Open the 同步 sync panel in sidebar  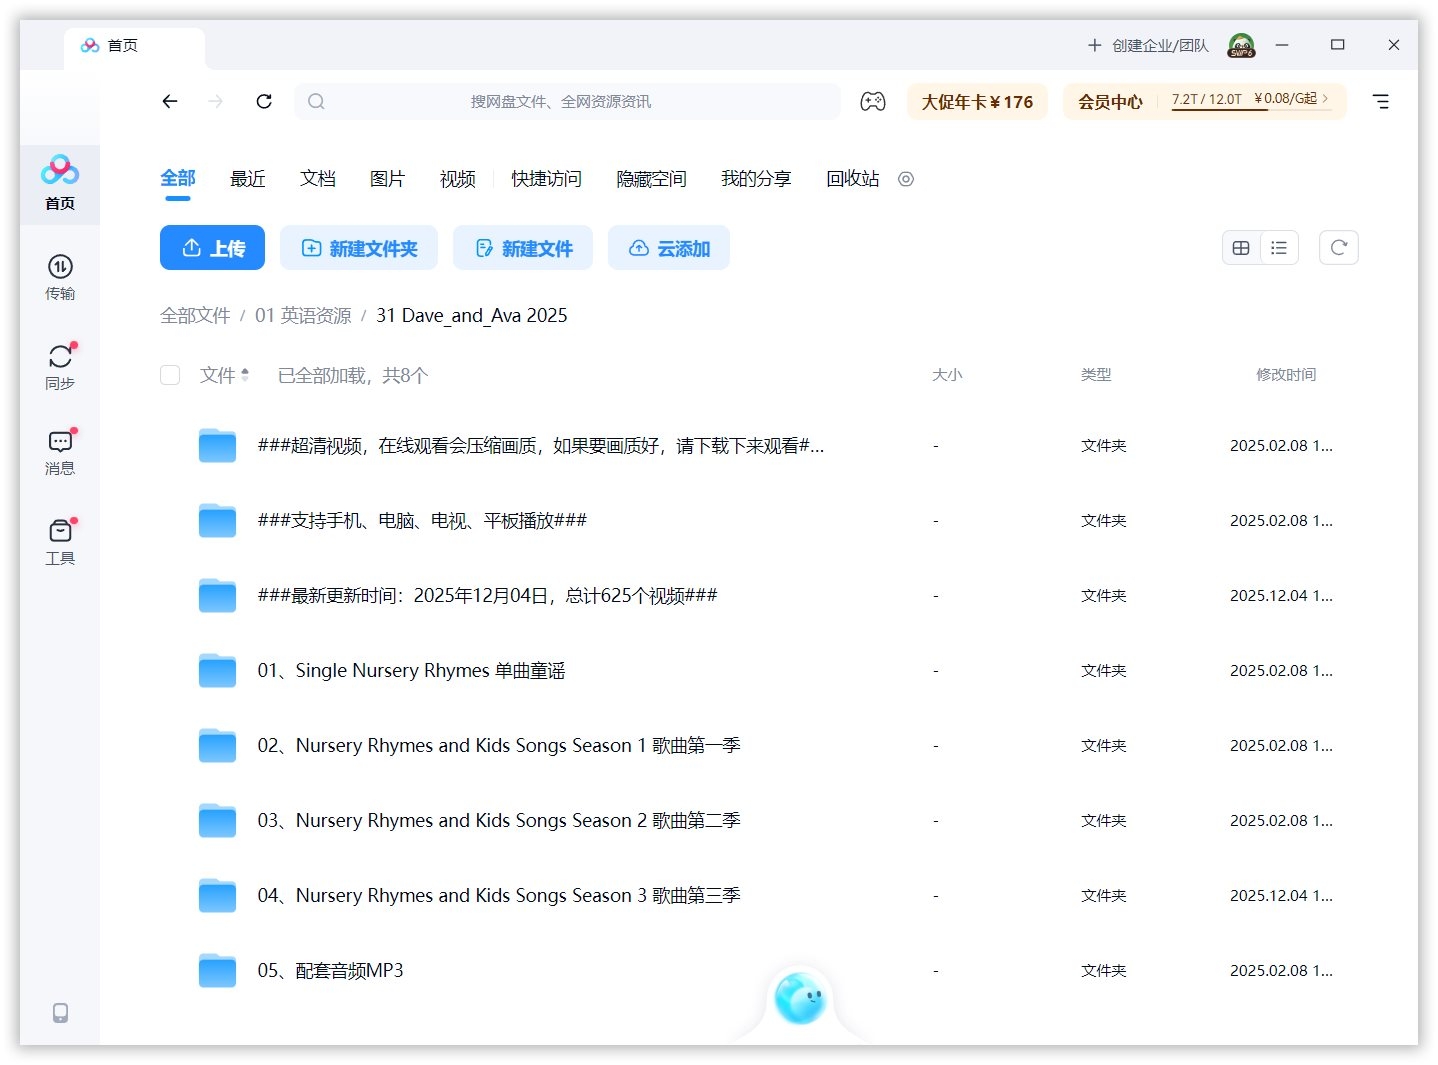[60, 364]
